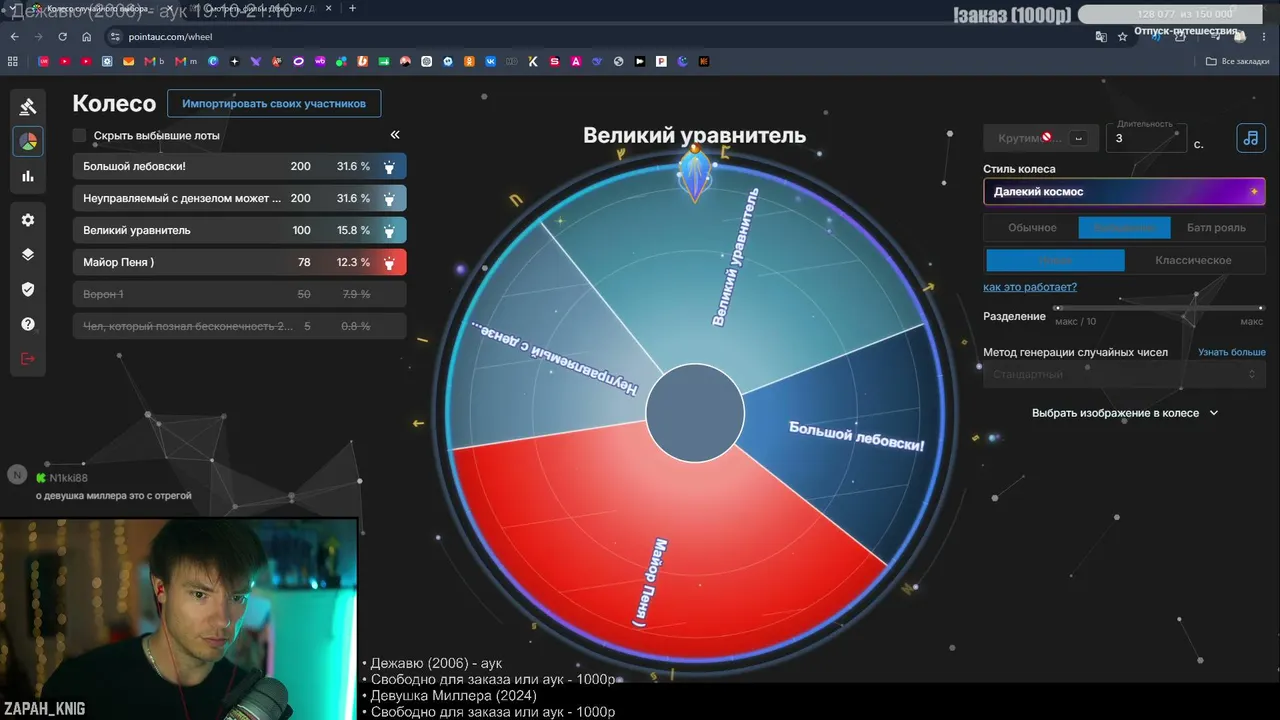Click the Длительность duration input field

pyautogui.click(x=1146, y=138)
